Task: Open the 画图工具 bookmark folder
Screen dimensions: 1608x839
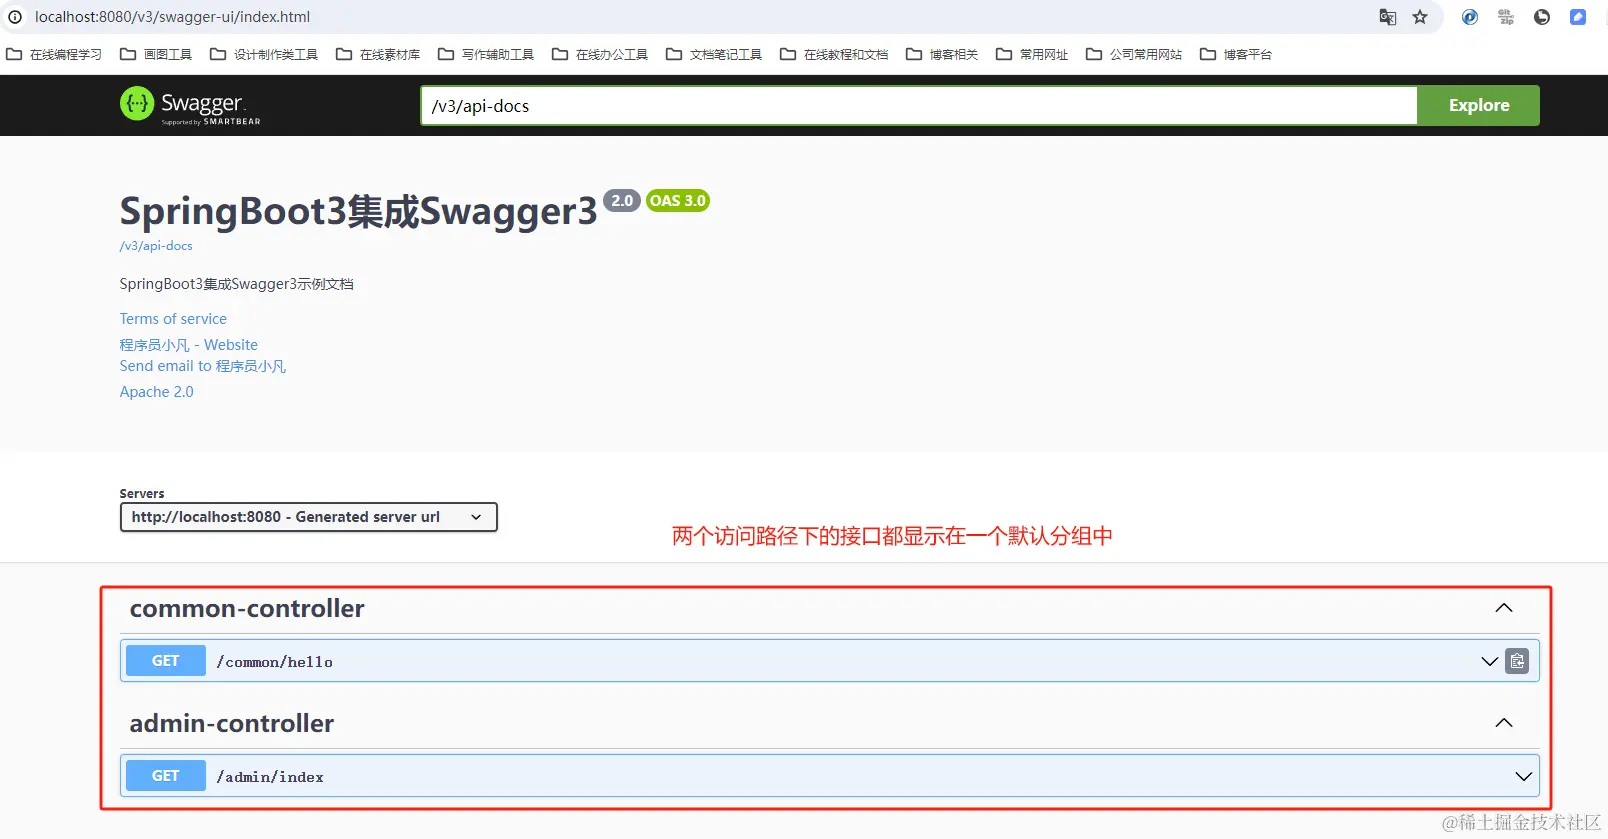Action: (x=156, y=54)
